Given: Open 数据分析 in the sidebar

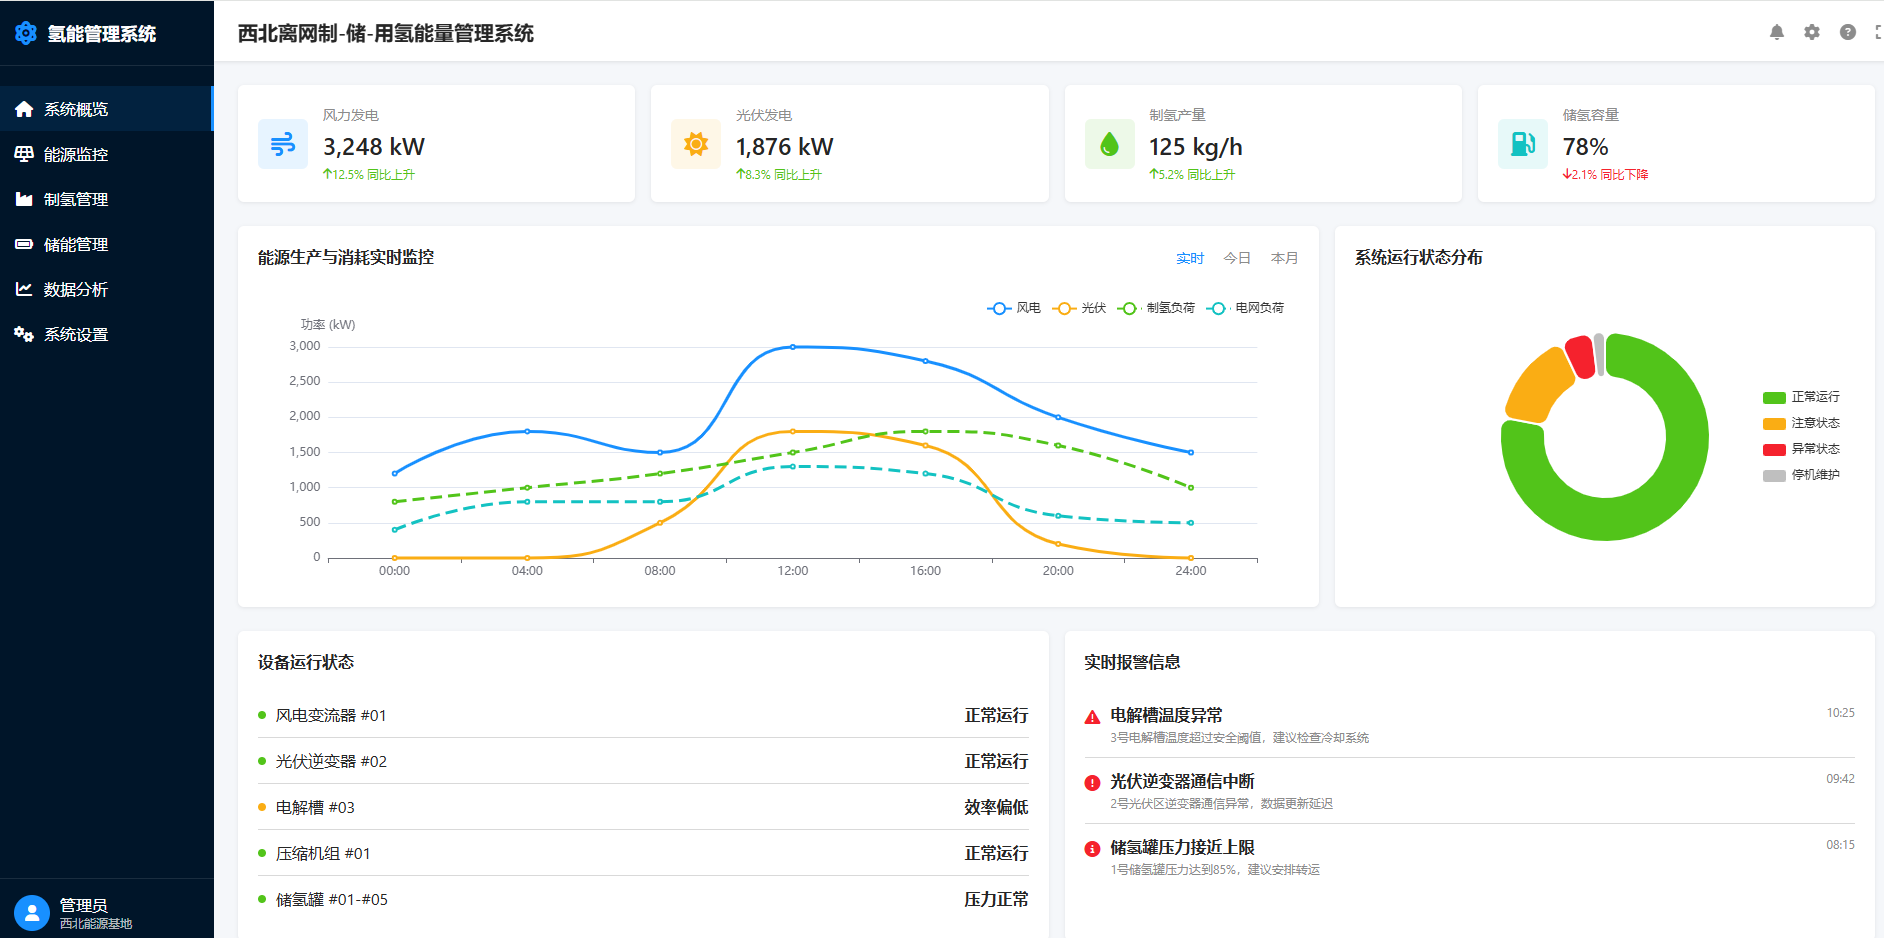Looking at the screenshot, I should click(75, 289).
